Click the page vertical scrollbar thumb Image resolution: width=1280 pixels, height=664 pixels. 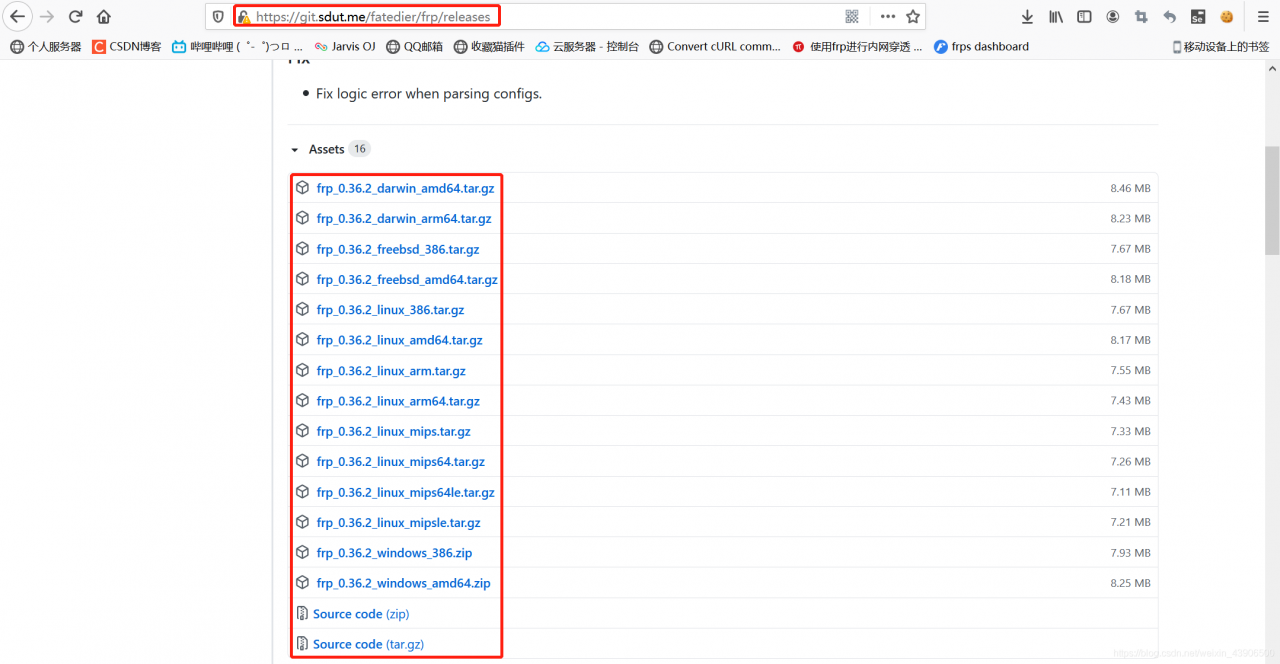(1272, 200)
